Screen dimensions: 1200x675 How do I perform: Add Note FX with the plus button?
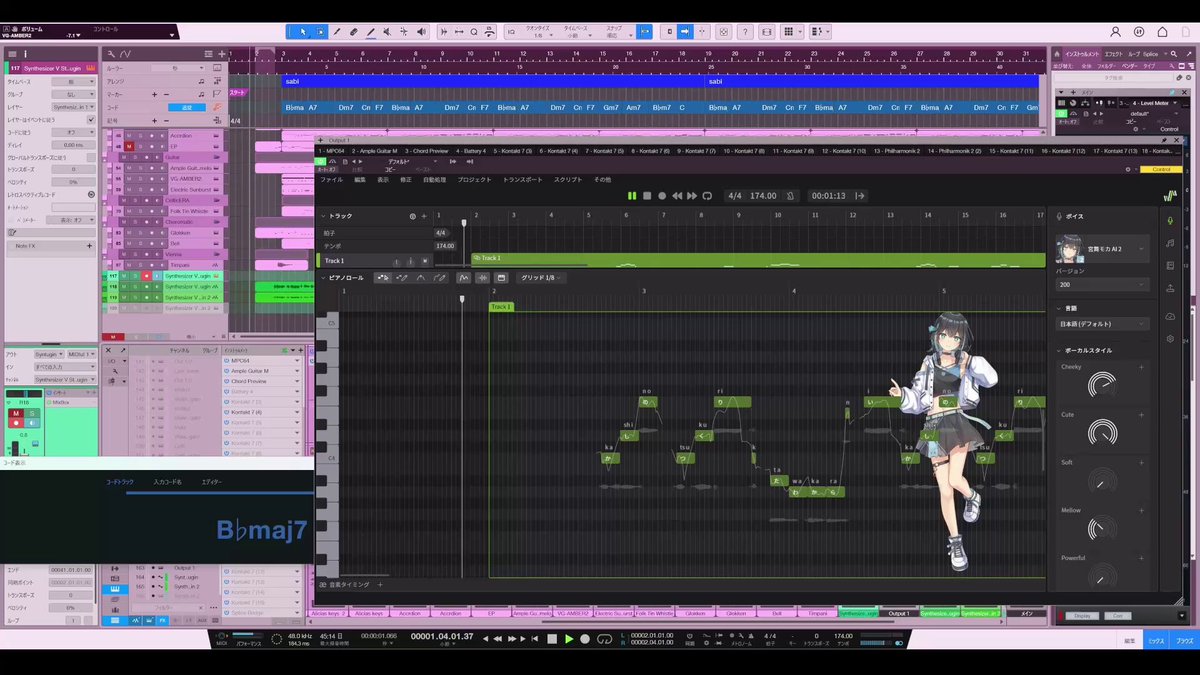(x=89, y=246)
